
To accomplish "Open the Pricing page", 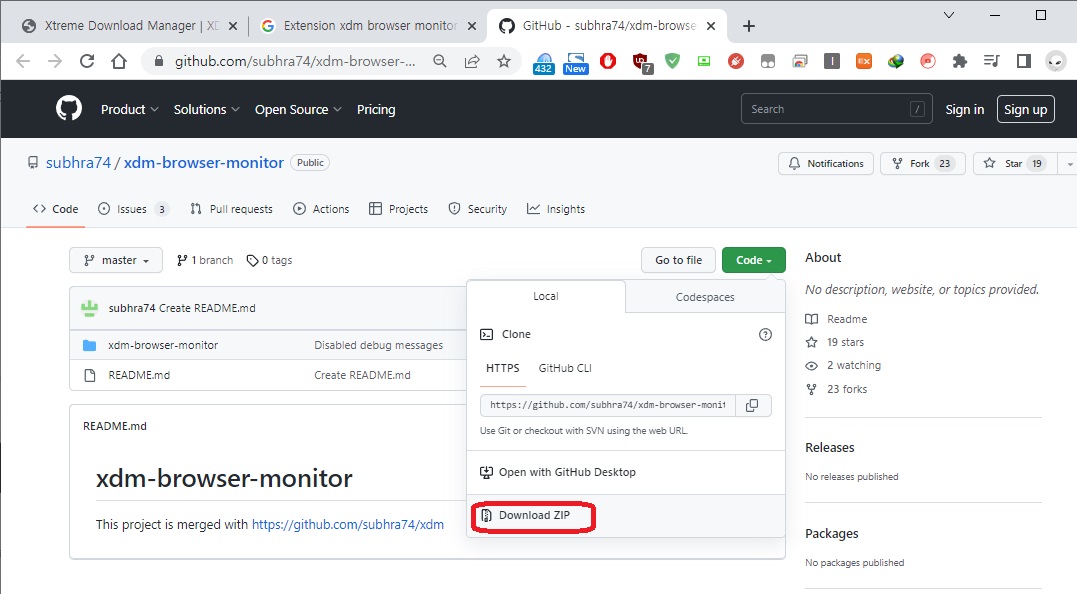I will click(376, 109).
